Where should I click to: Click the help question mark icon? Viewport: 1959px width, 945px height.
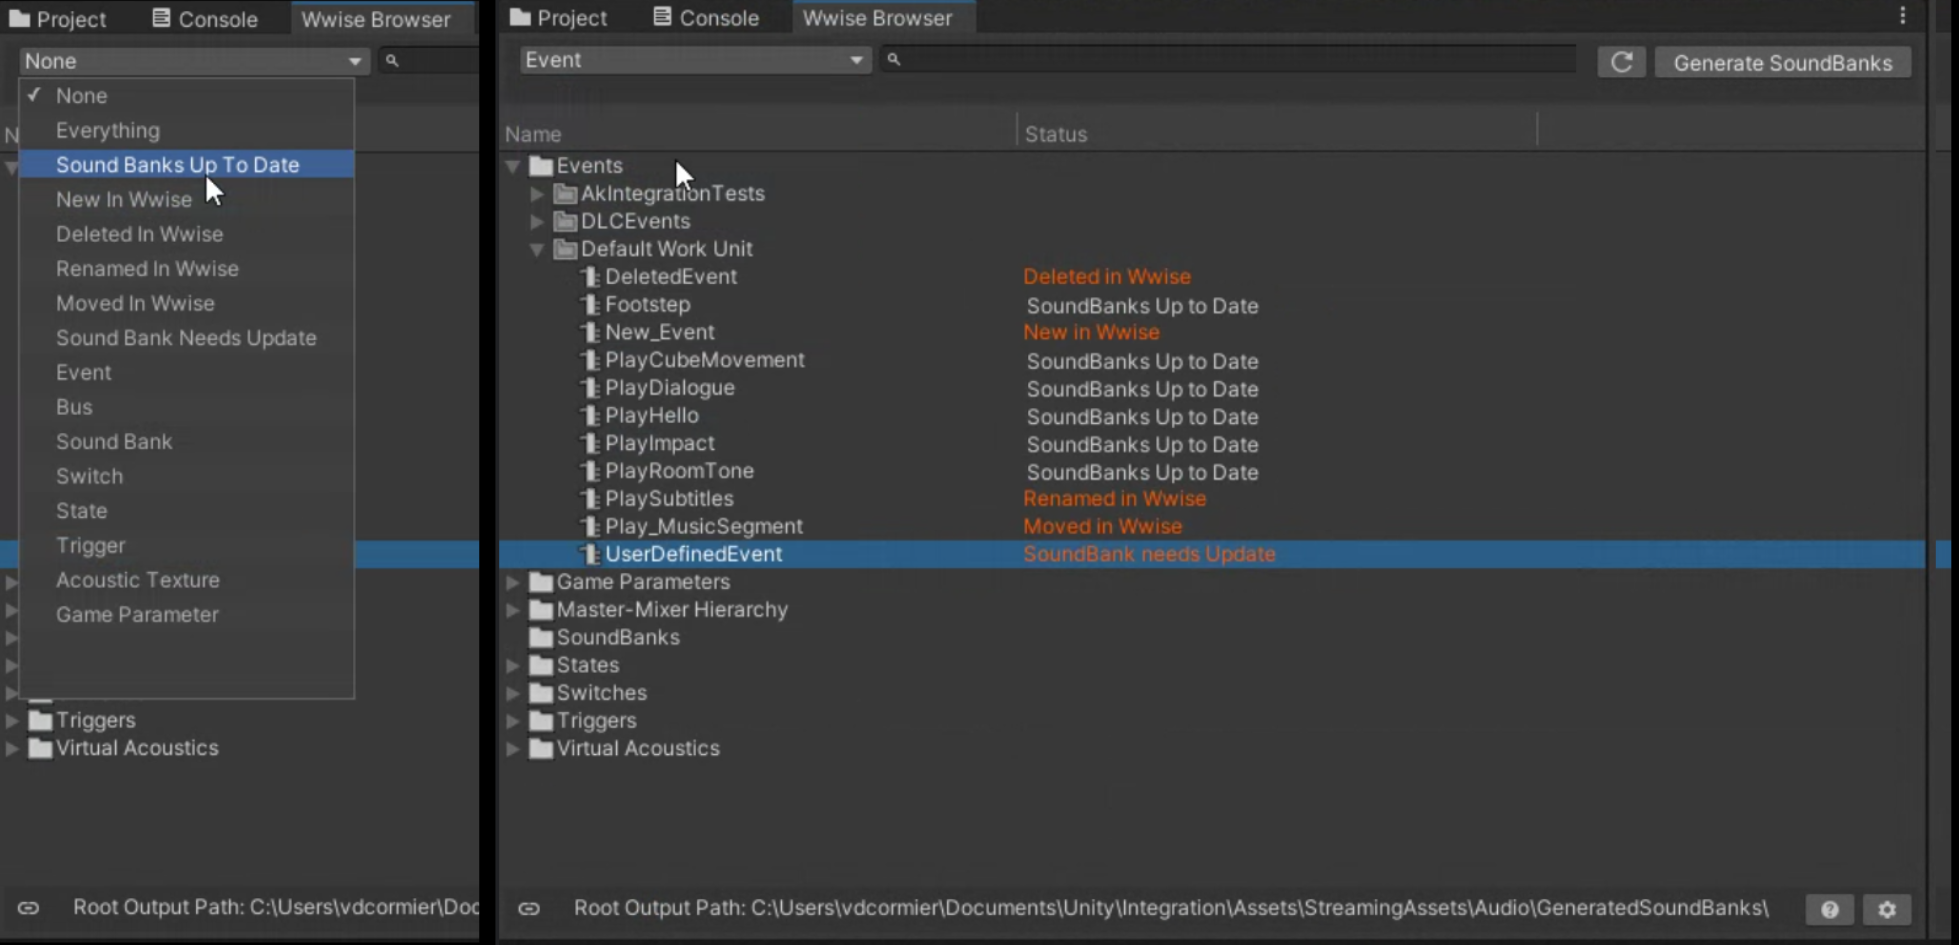[1829, 909]
